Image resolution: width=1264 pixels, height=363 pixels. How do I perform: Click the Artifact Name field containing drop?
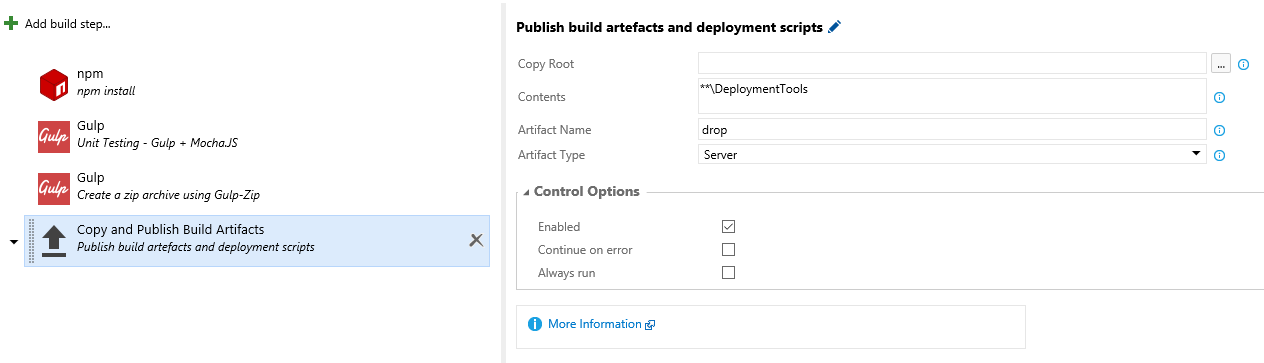tap(952, 129)
